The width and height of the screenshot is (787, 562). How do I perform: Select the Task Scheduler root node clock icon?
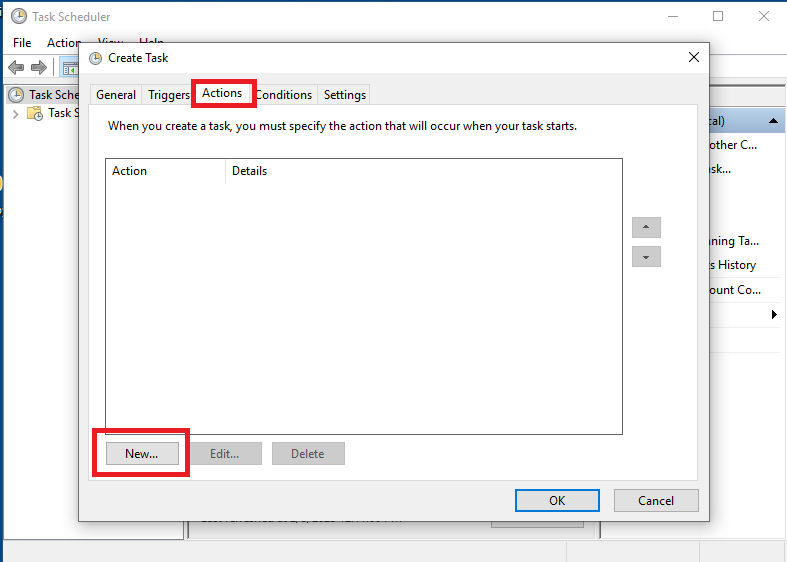[16, 95]
